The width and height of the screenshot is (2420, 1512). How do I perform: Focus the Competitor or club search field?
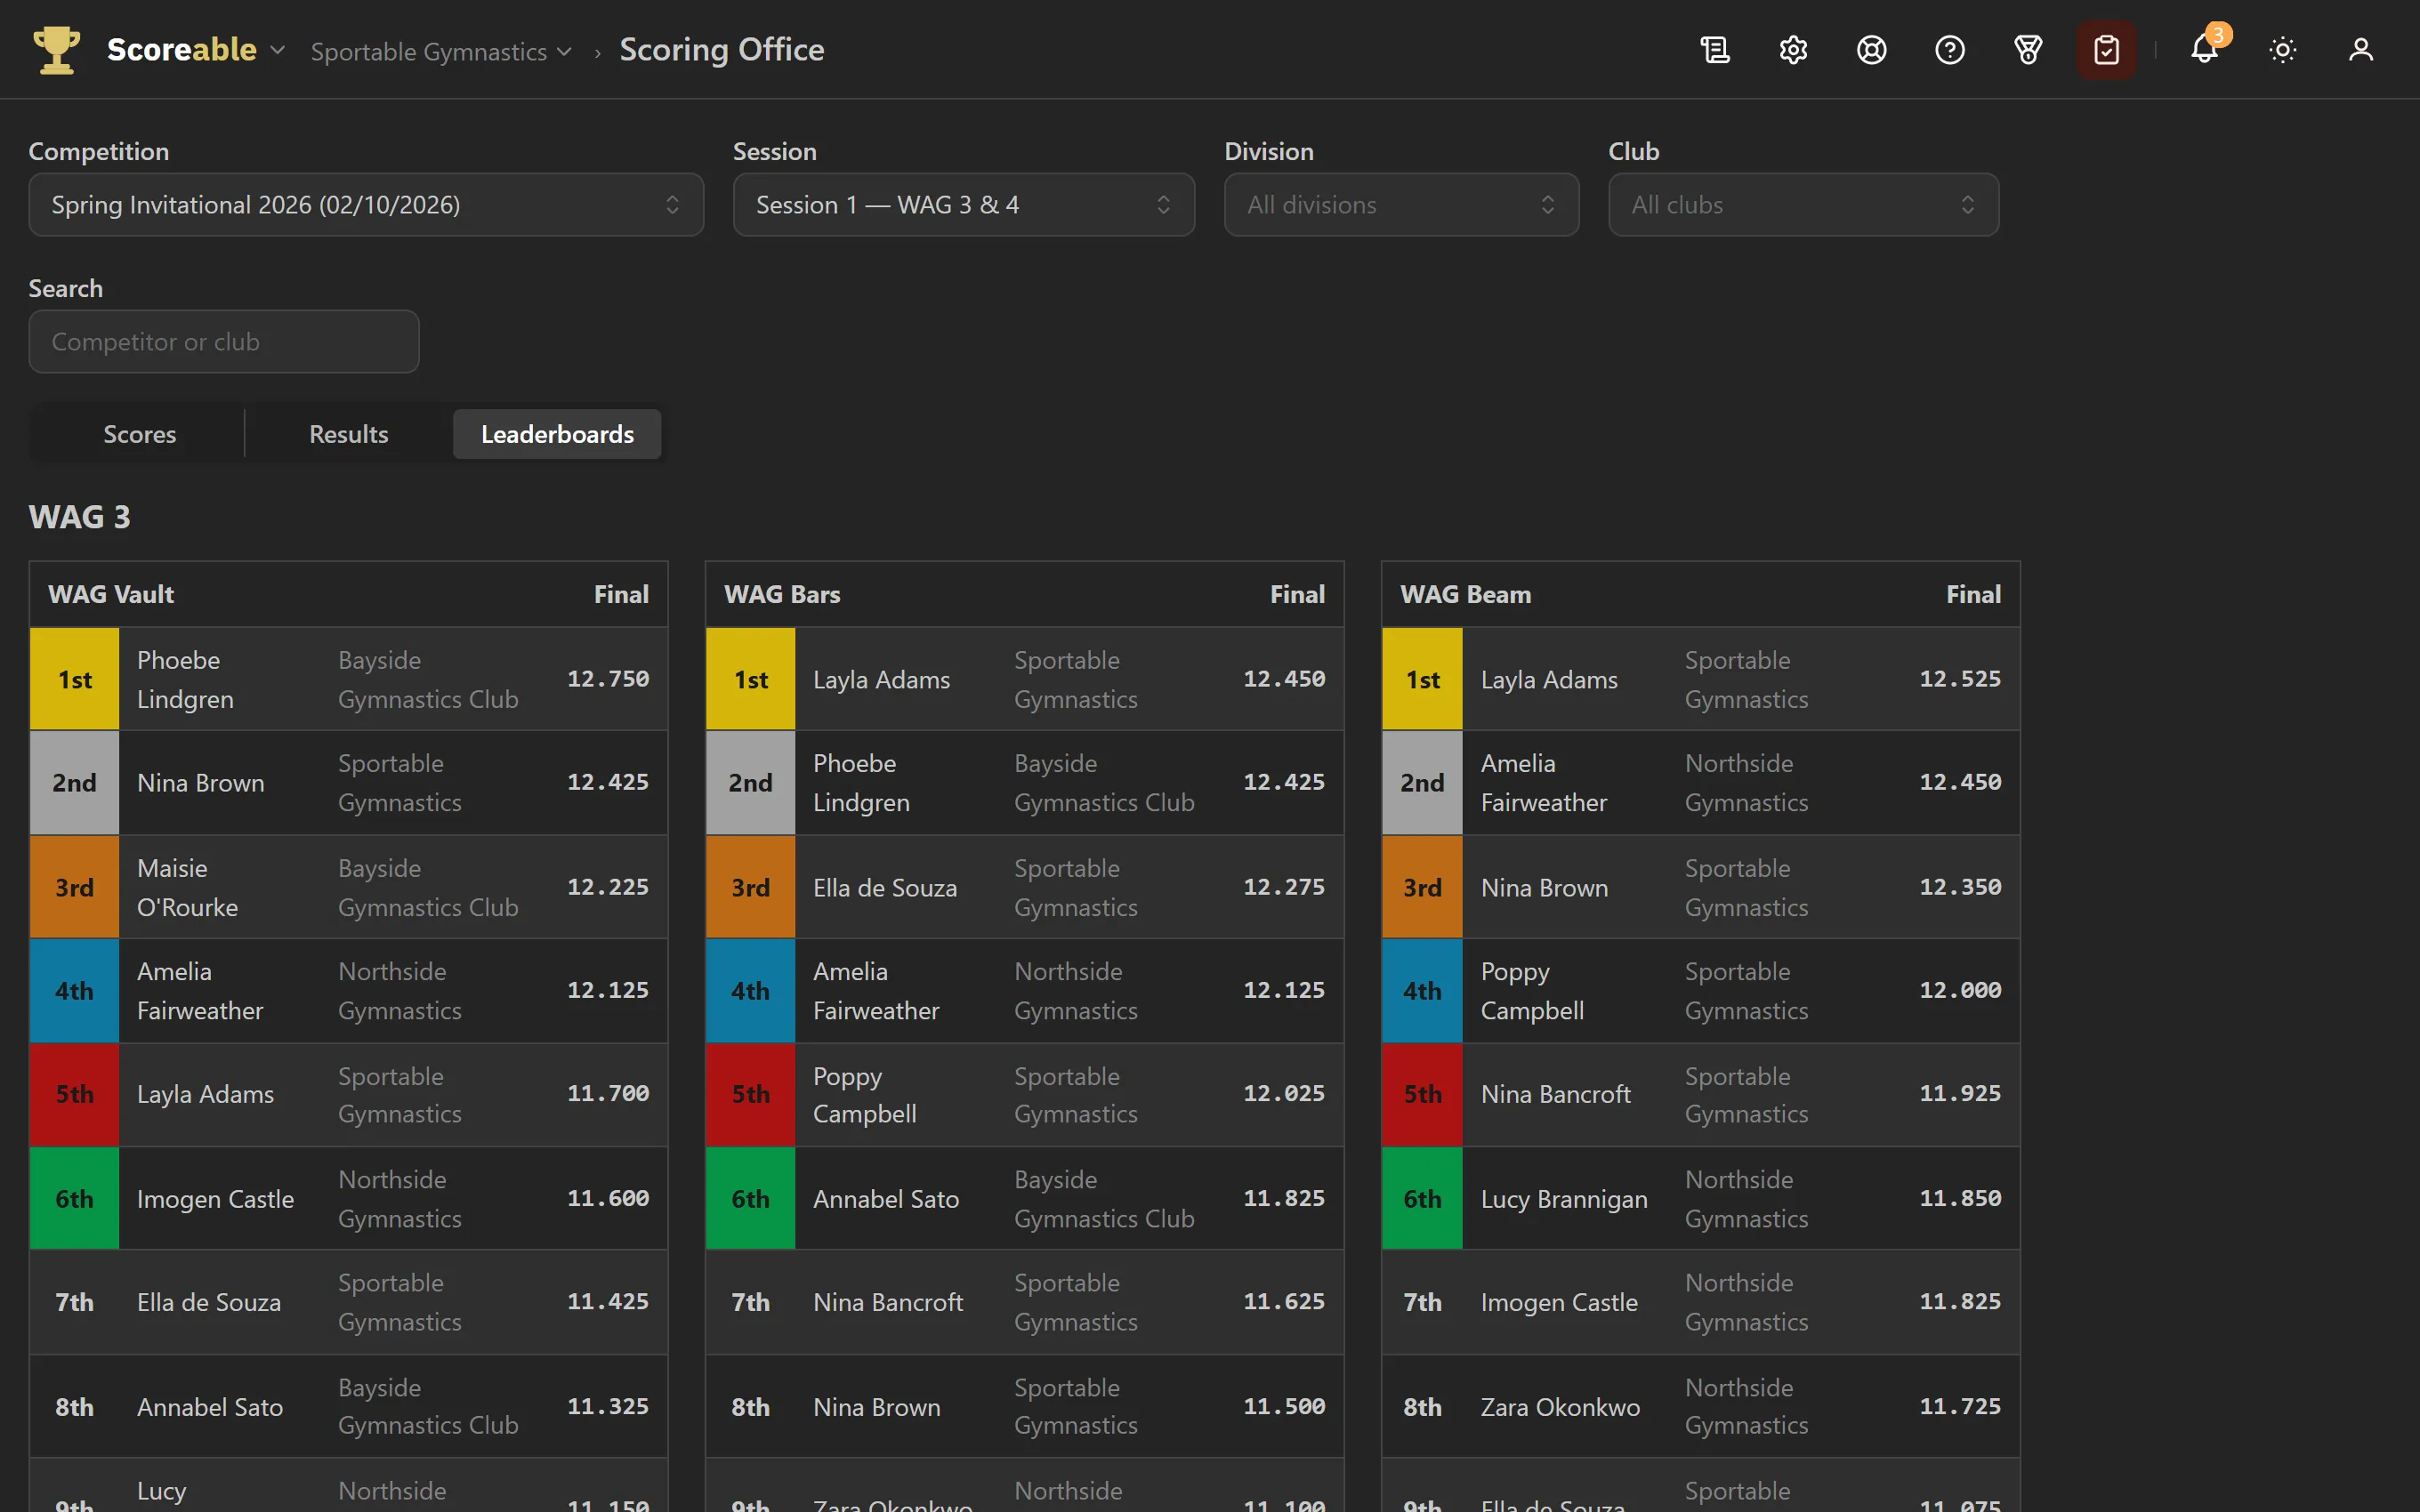point(224,342)
